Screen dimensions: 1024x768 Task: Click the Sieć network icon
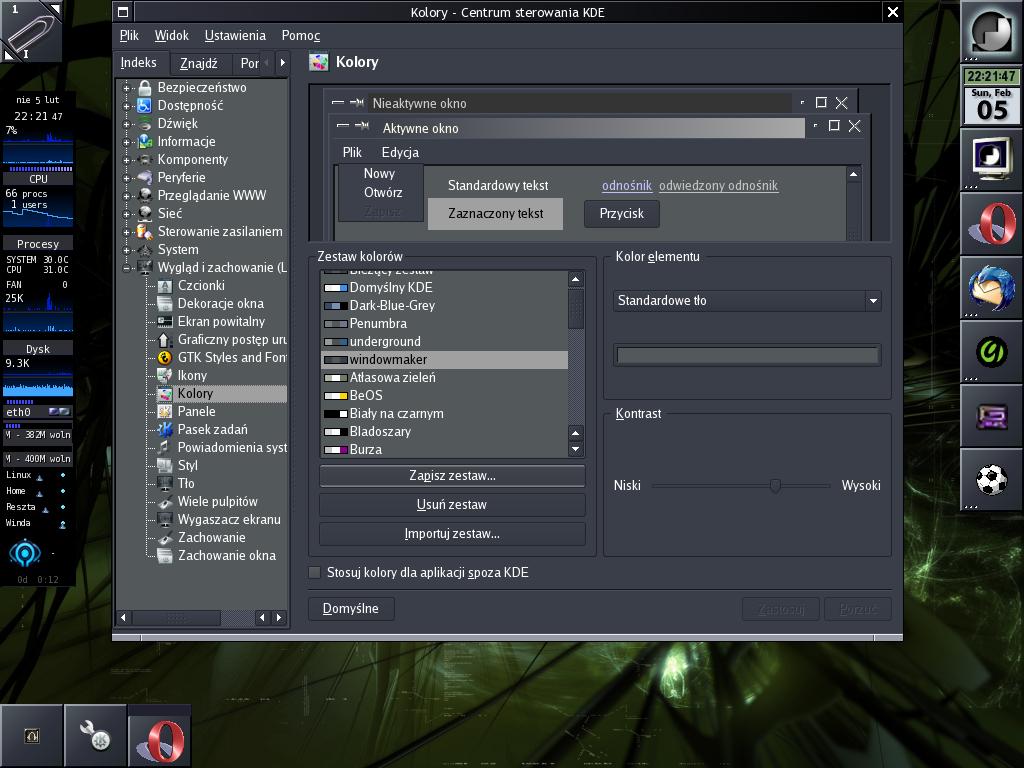(145, 213)
